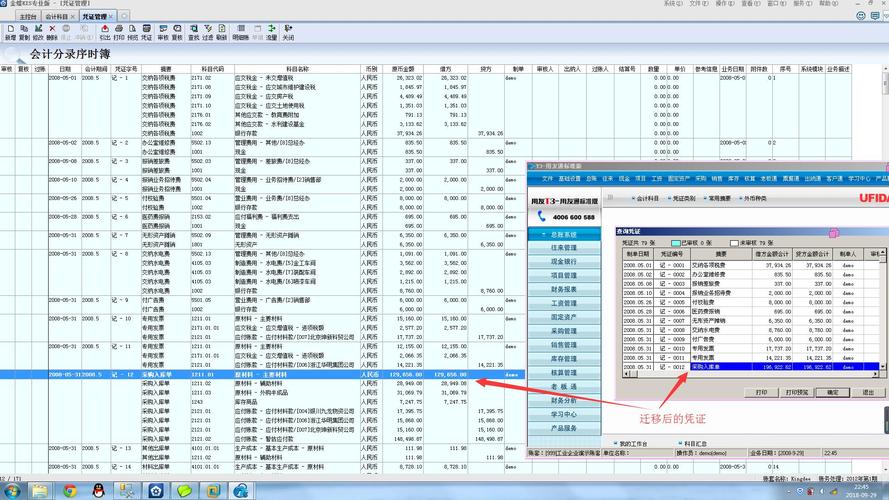Click the 引出 (export) toolbar icon
Screen dimensions: 889x500
(x=105, y=32)
